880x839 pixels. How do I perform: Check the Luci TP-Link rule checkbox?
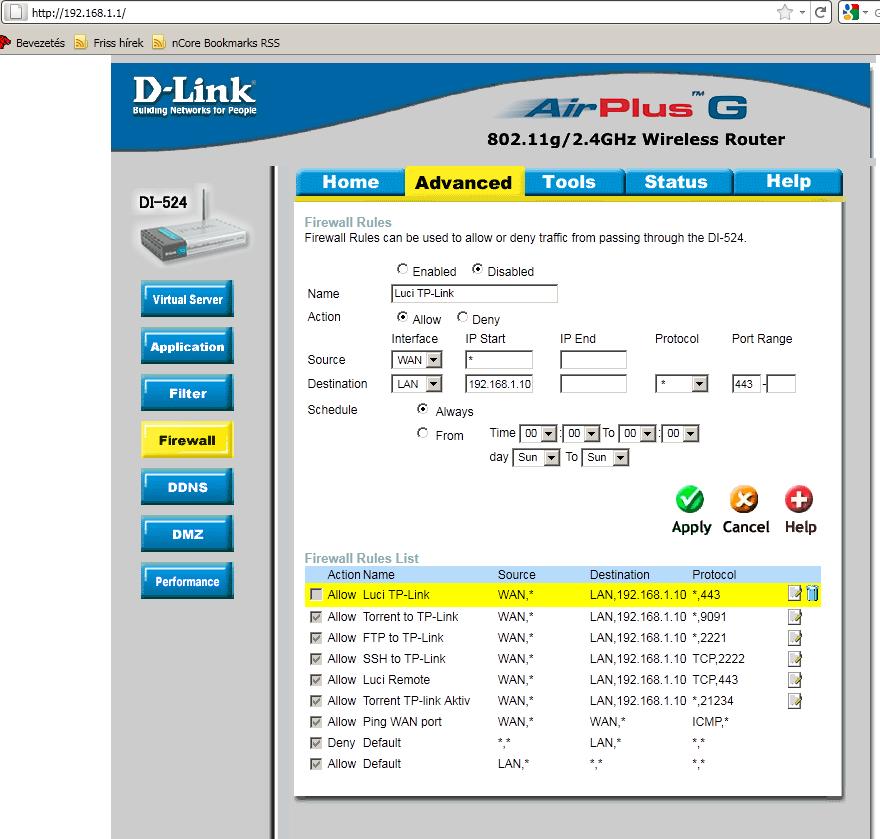pyautogui.click(x=316, y=594)
